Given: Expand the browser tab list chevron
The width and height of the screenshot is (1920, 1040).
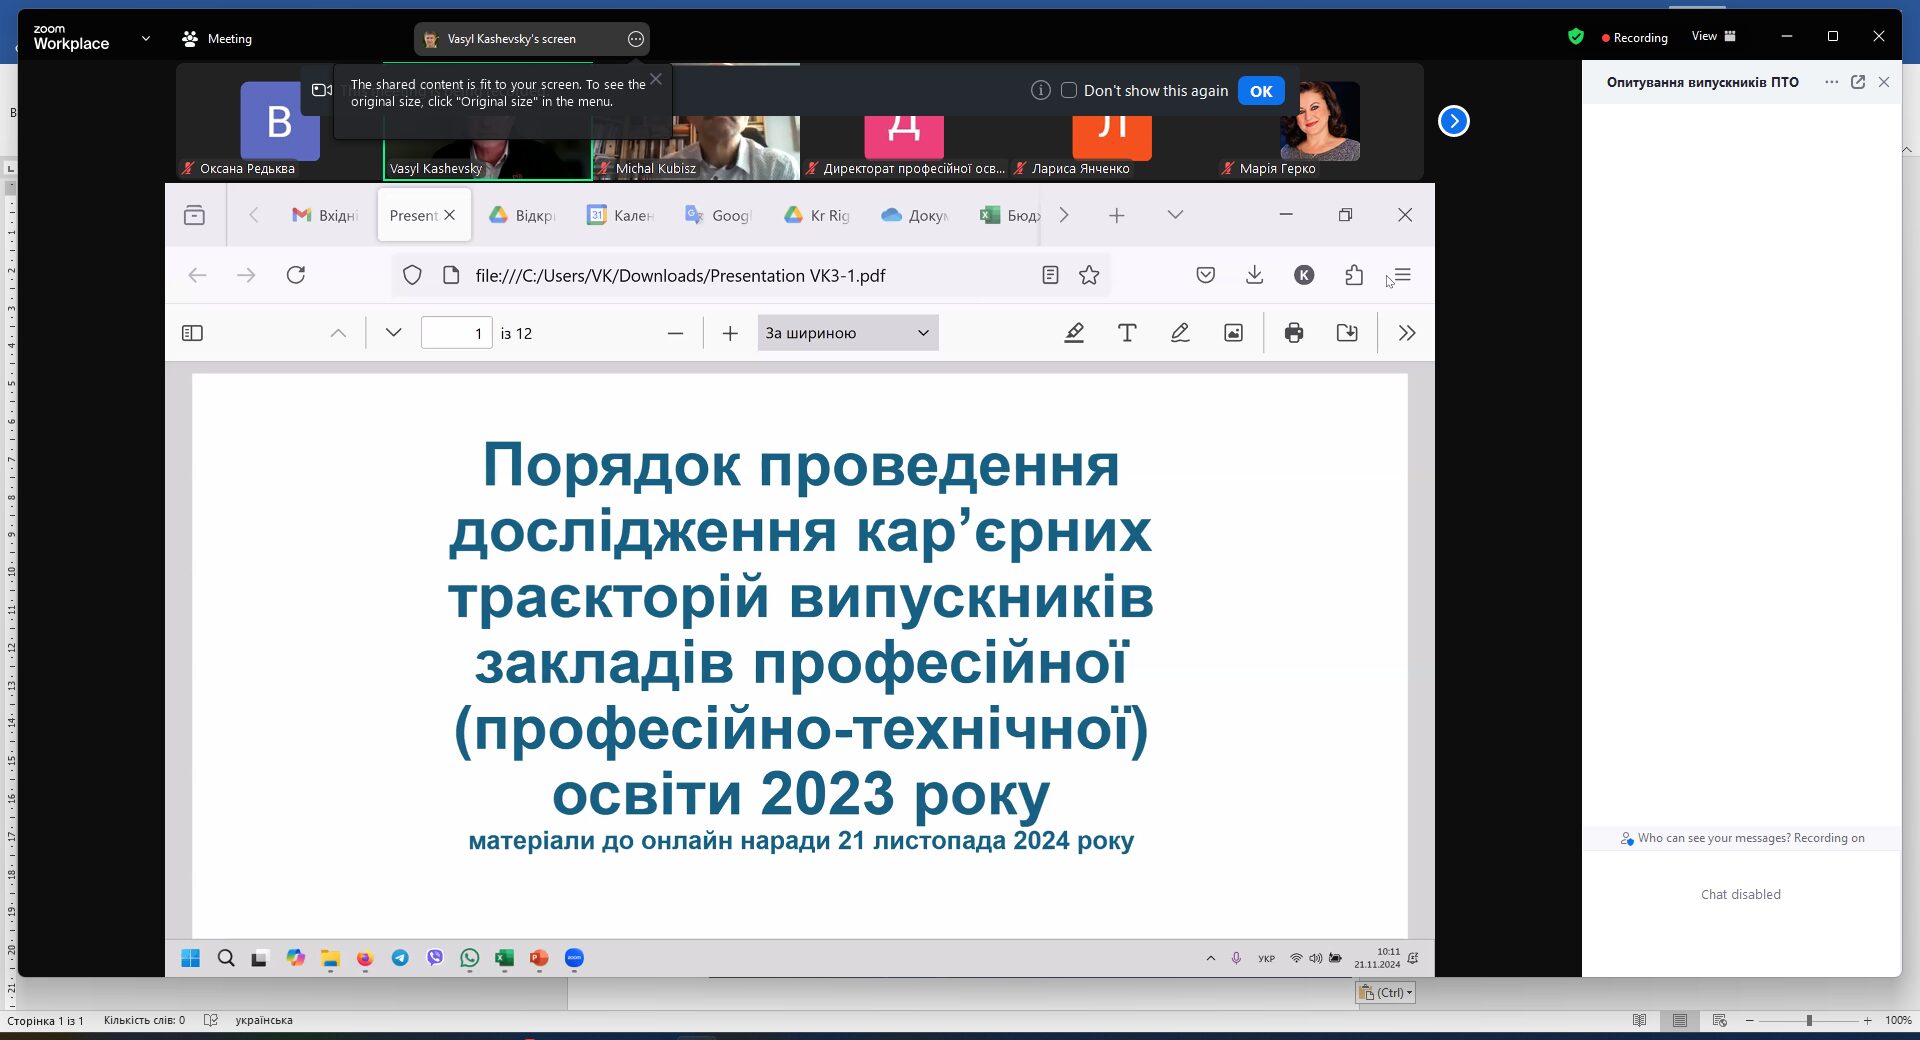Looking at the screenshot, I should pyautogui.click(x=1175, y=215).
